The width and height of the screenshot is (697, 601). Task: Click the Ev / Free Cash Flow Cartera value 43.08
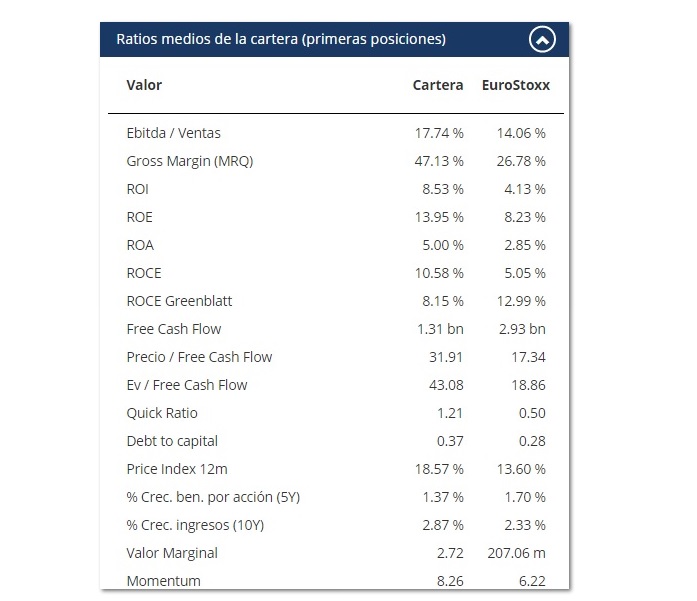click(x=446, y=385)
